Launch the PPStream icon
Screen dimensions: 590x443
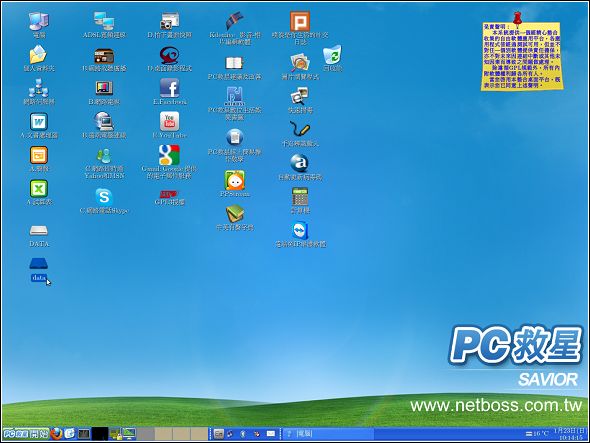click(234, 180)
